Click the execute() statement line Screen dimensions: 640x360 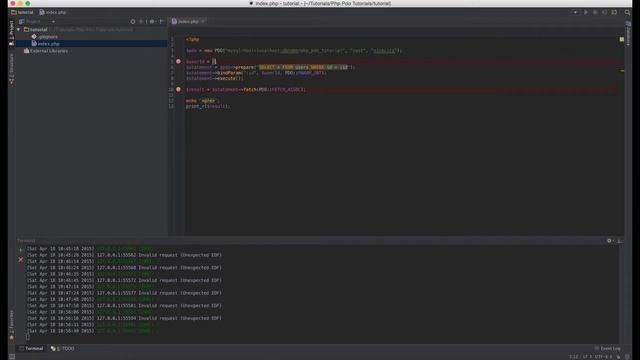pos(214,78)
